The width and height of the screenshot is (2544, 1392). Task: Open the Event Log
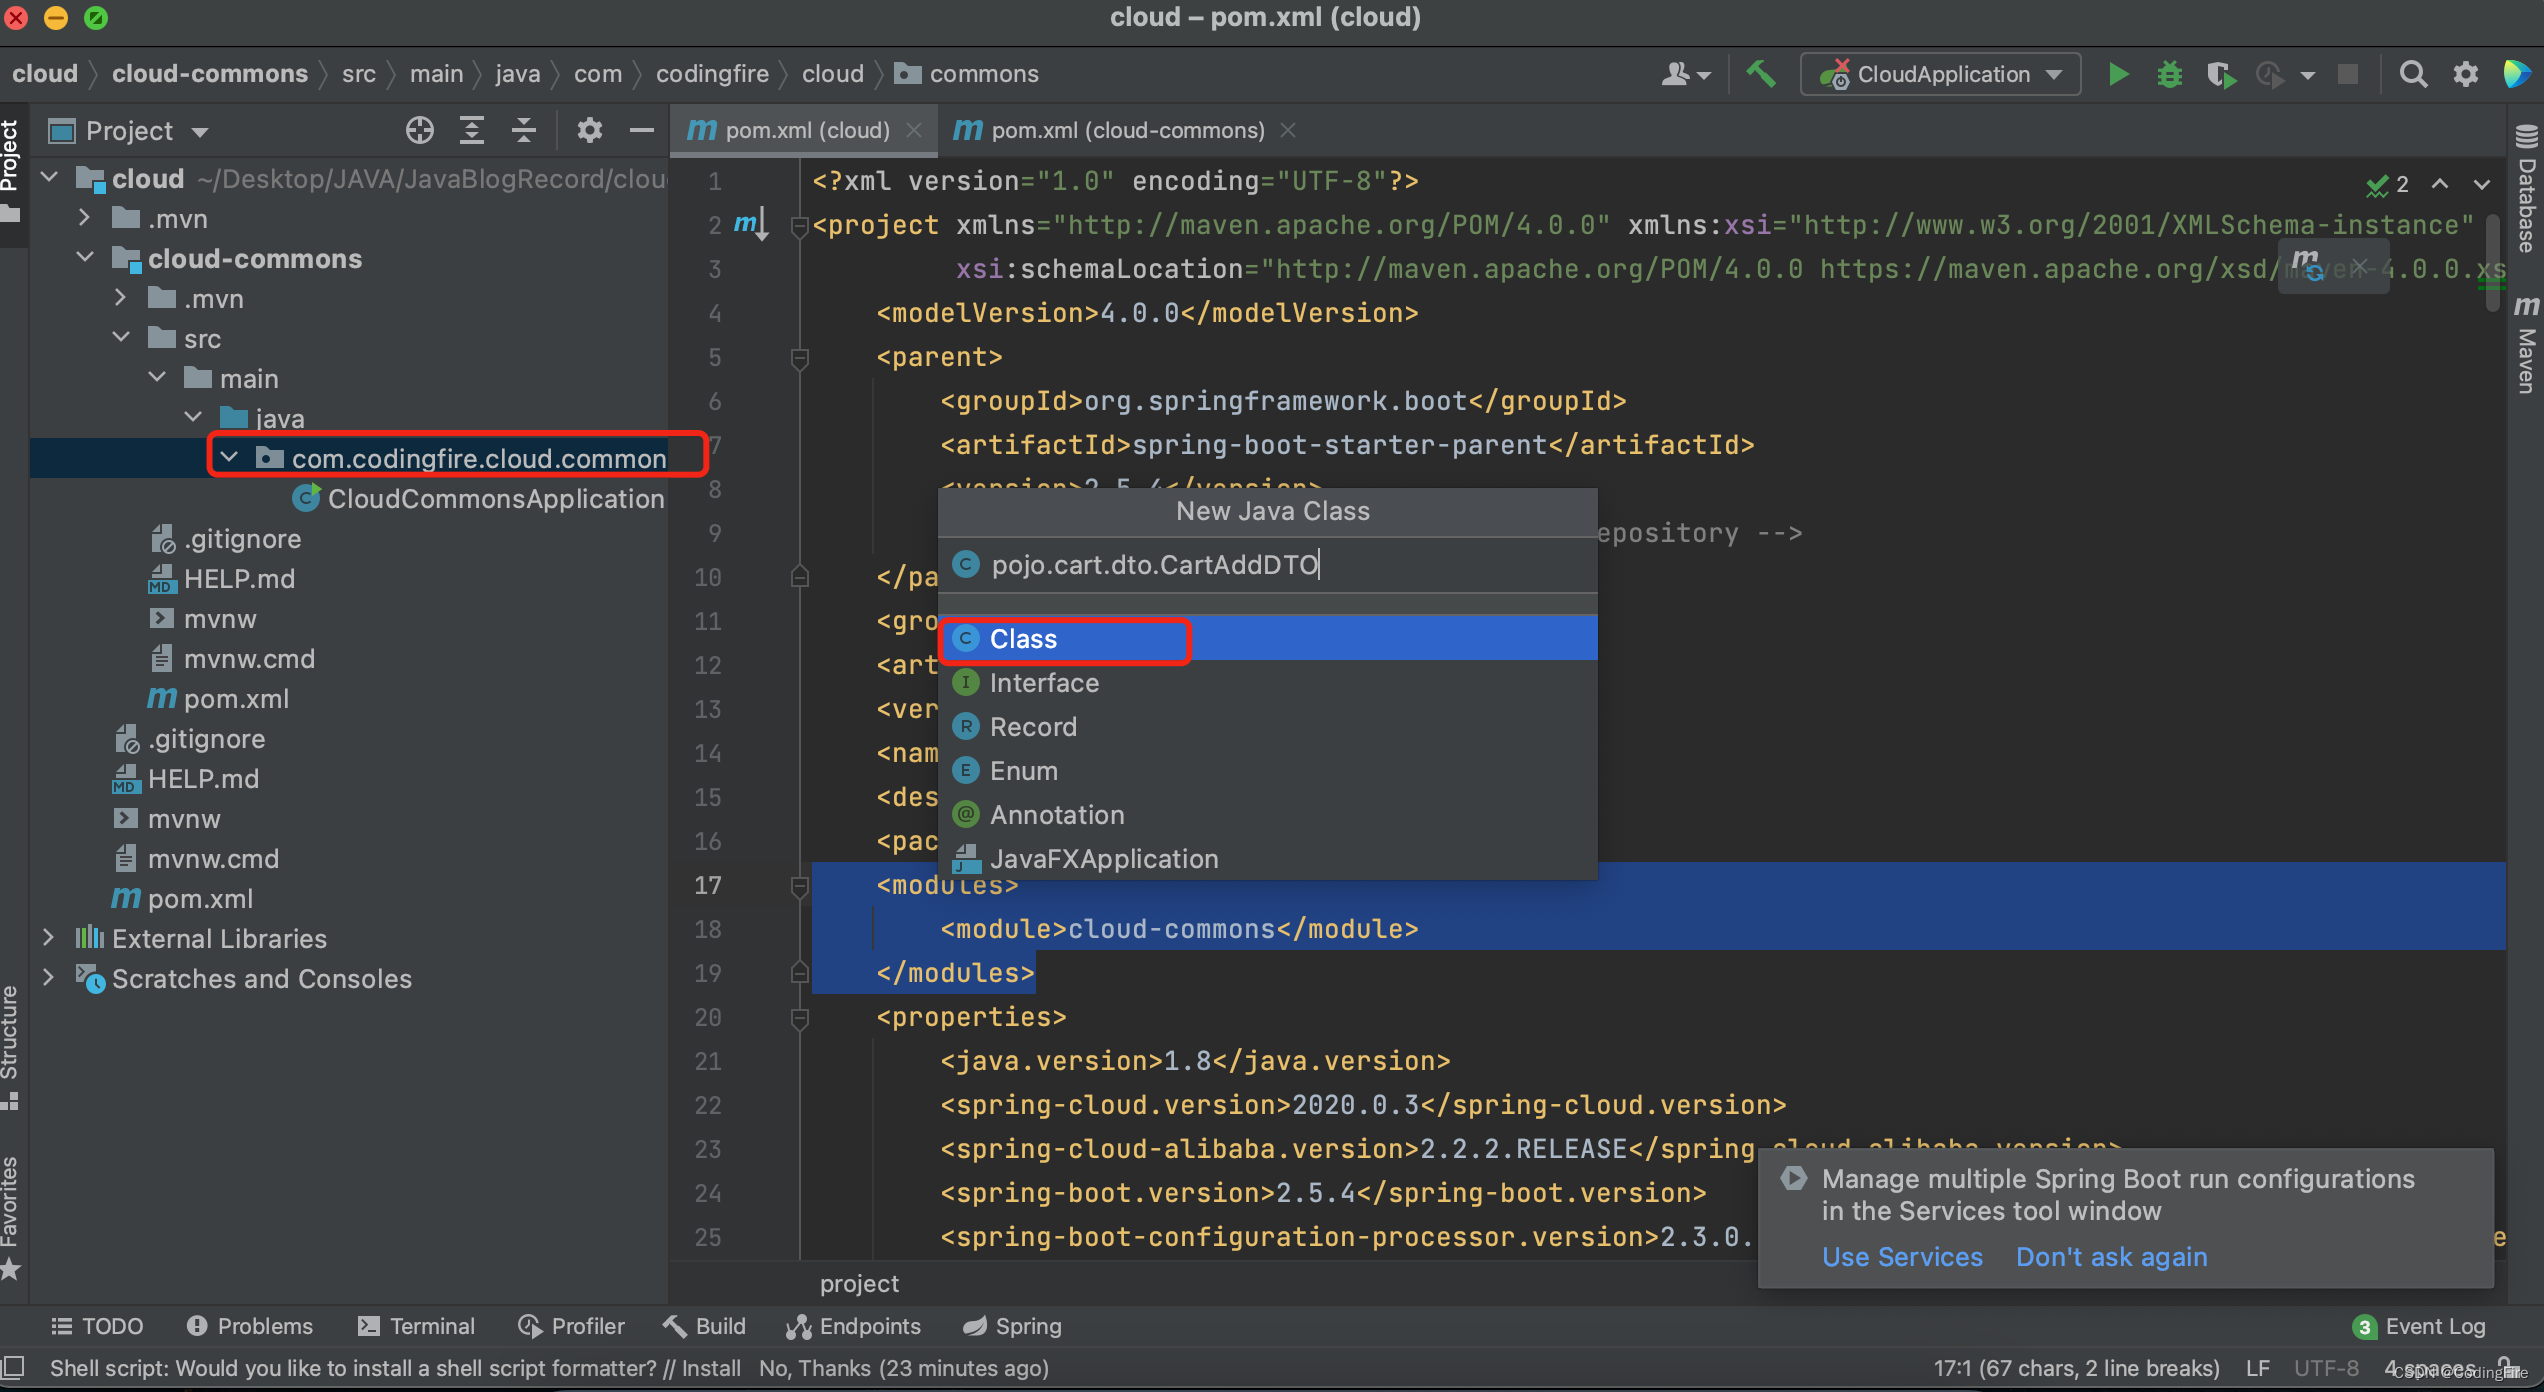tap(2420, 1326)
